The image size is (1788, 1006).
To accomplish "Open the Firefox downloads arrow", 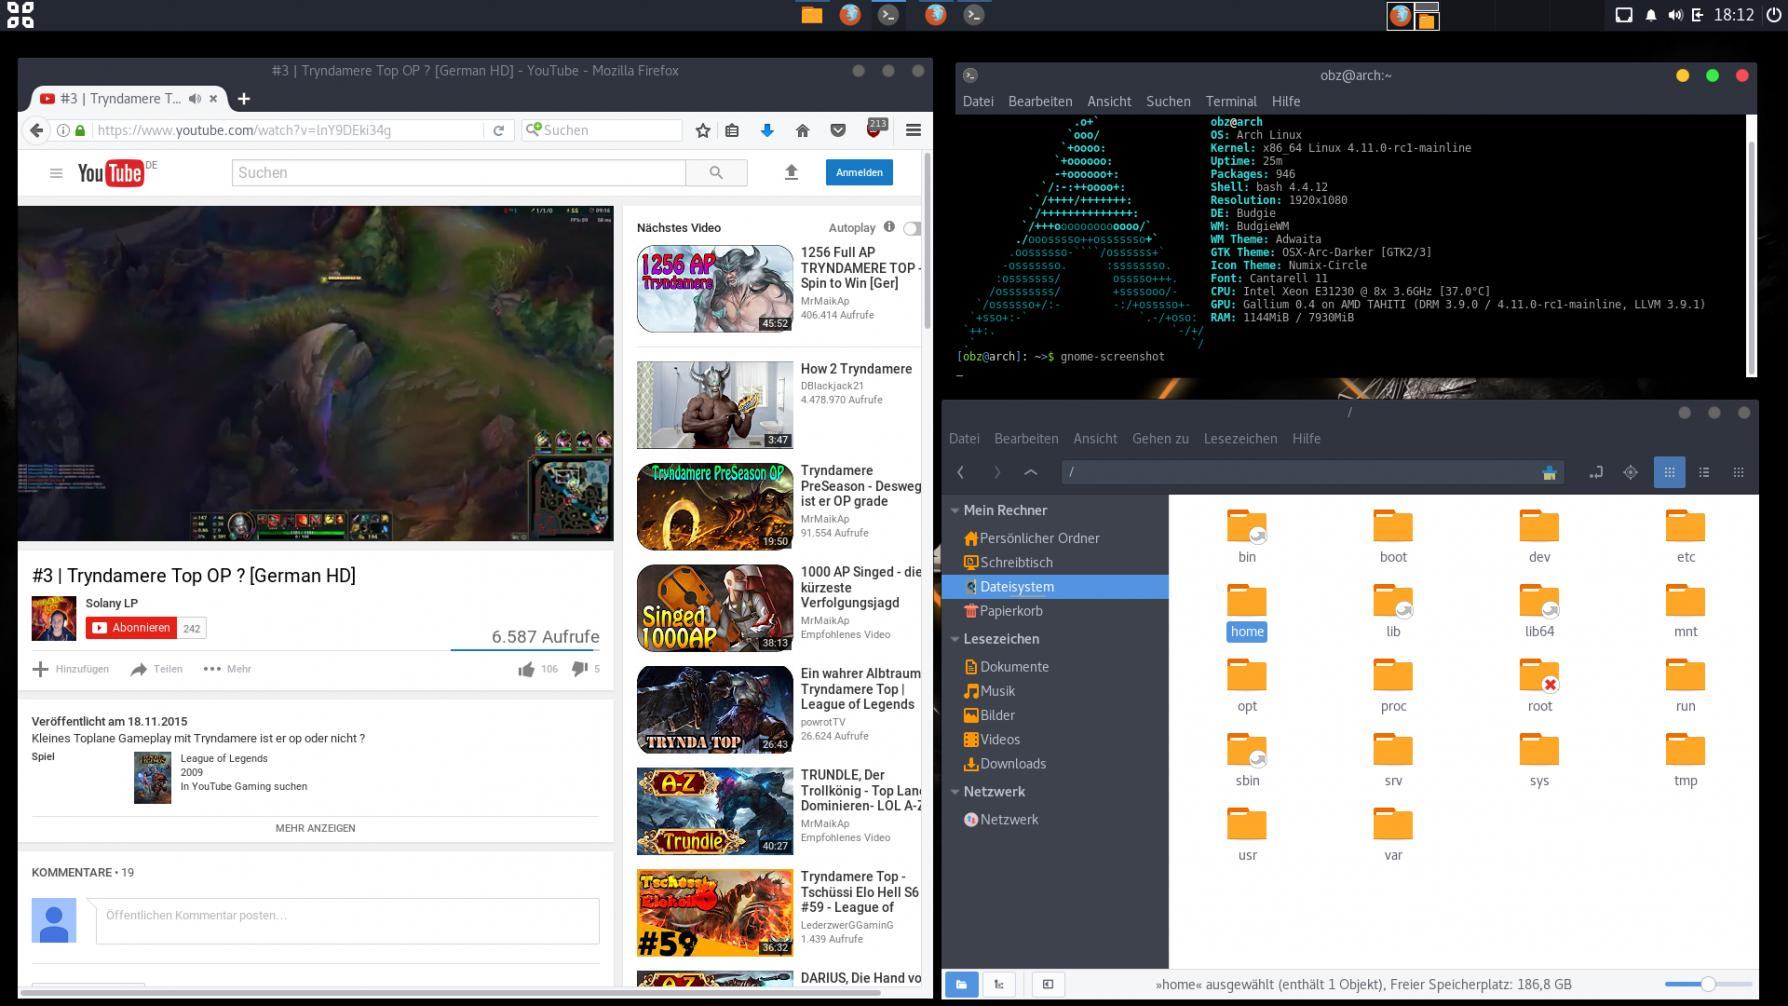I will tap(767, 130).
